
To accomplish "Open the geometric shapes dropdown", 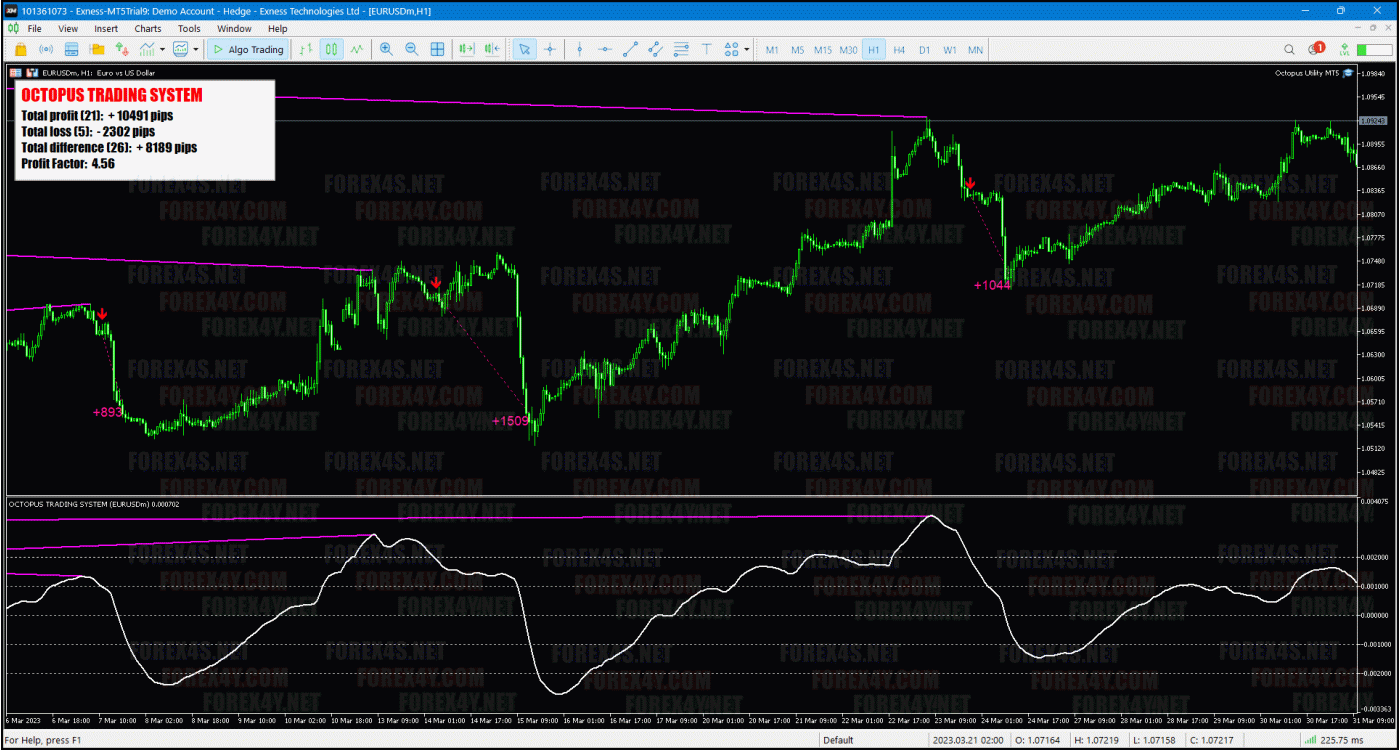I will click(x=745, y=48).
